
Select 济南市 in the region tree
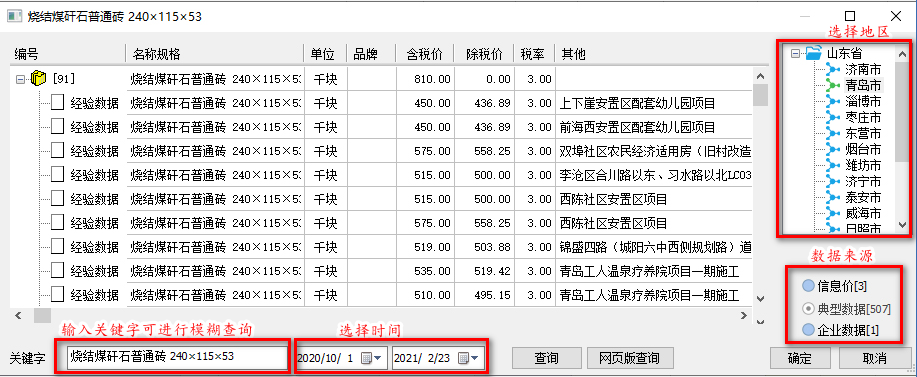coord(863,70)
